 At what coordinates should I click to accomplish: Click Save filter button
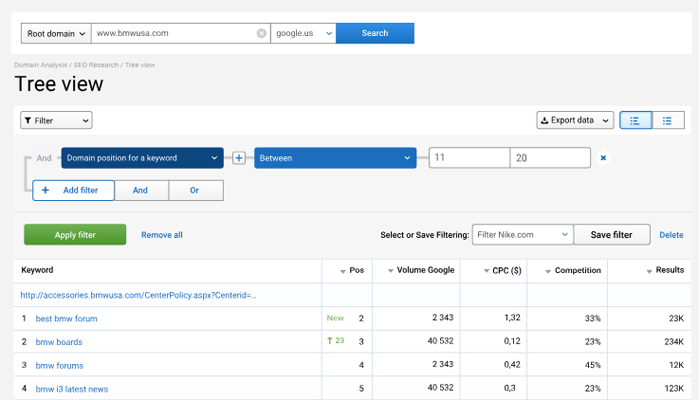click(612, 235)
